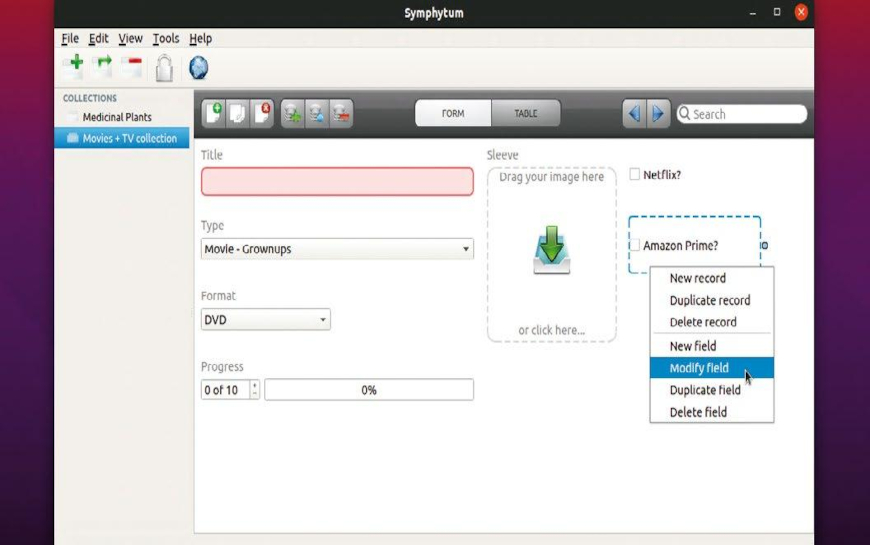This screenshot has width=870, height=545.
Task: Choose Modify field in context menu
Action: [x=711, y=368]
